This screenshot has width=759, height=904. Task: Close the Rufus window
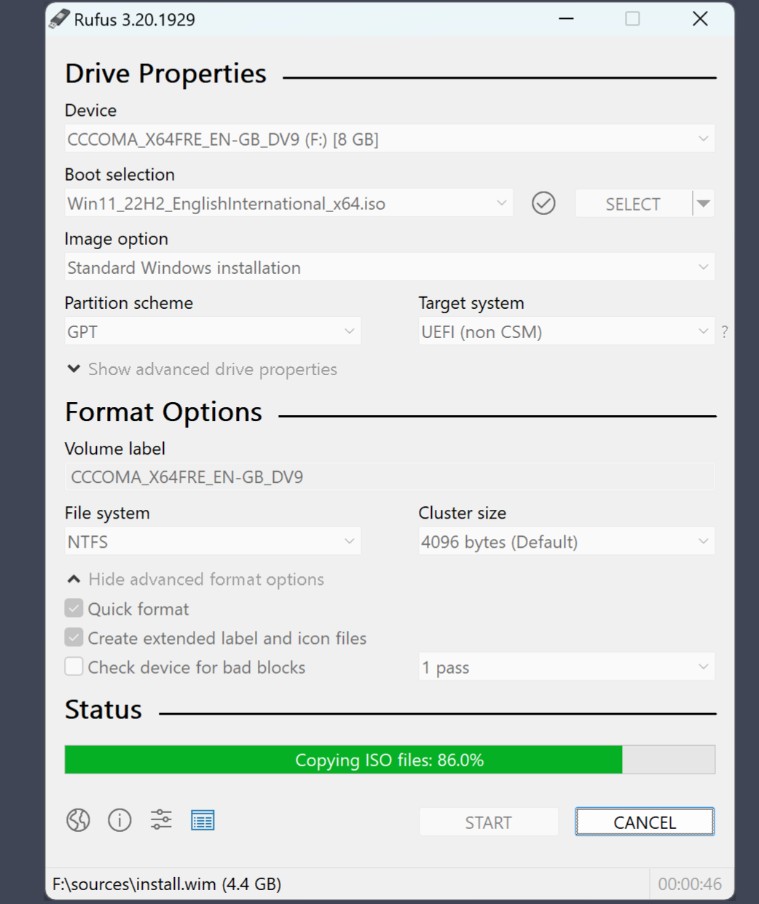700,19
